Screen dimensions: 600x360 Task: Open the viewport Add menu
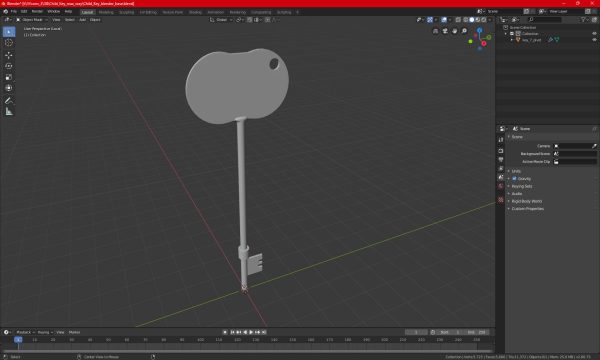83,20
